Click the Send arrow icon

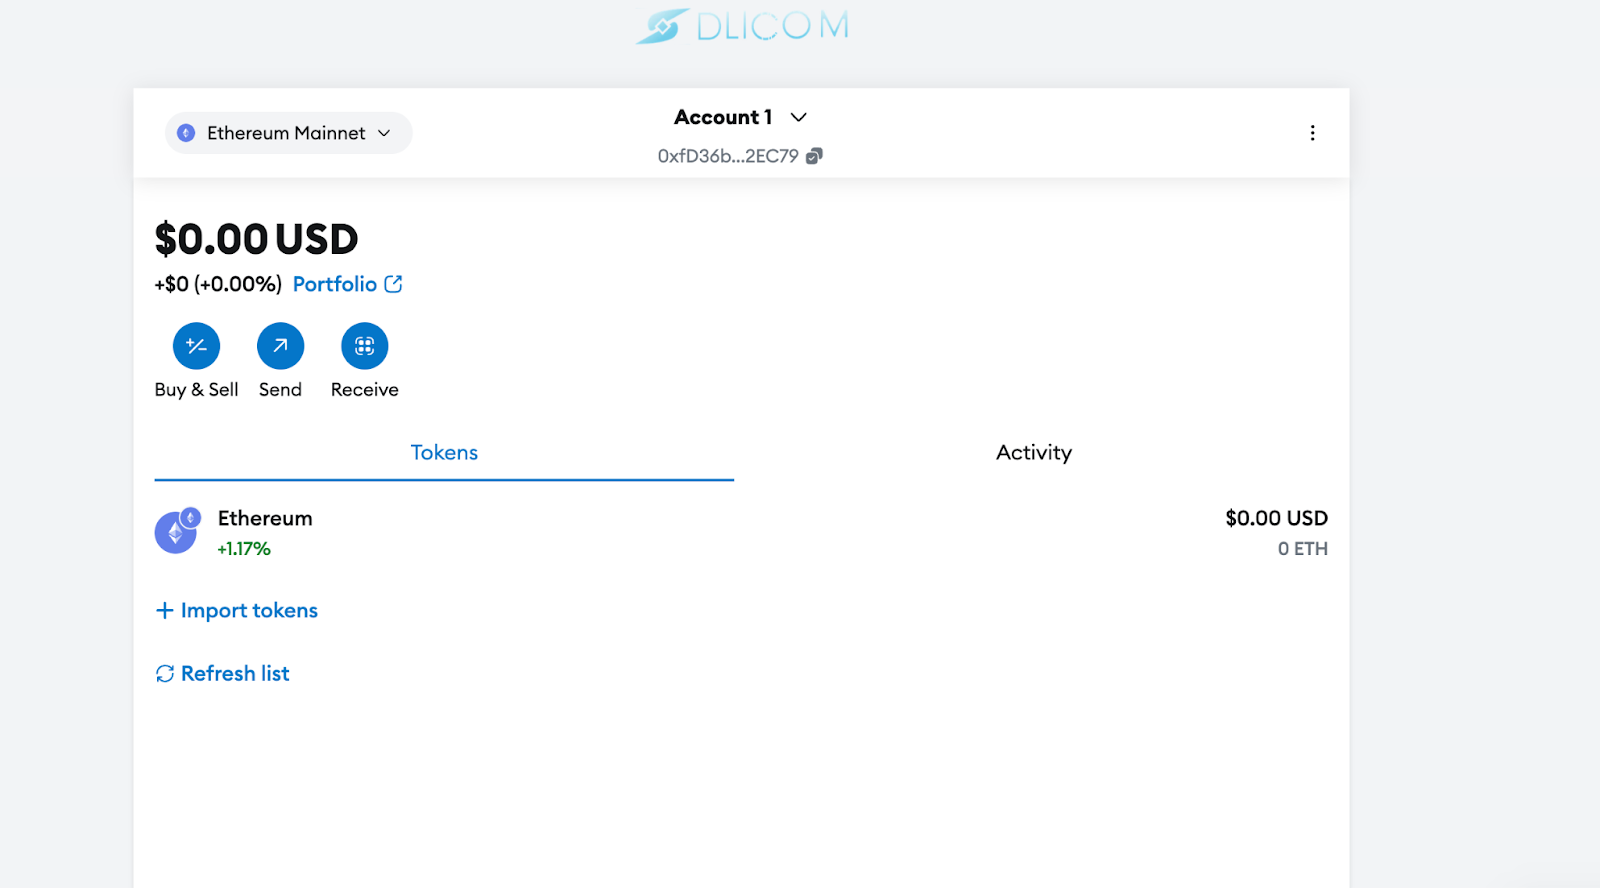point(280,346)
